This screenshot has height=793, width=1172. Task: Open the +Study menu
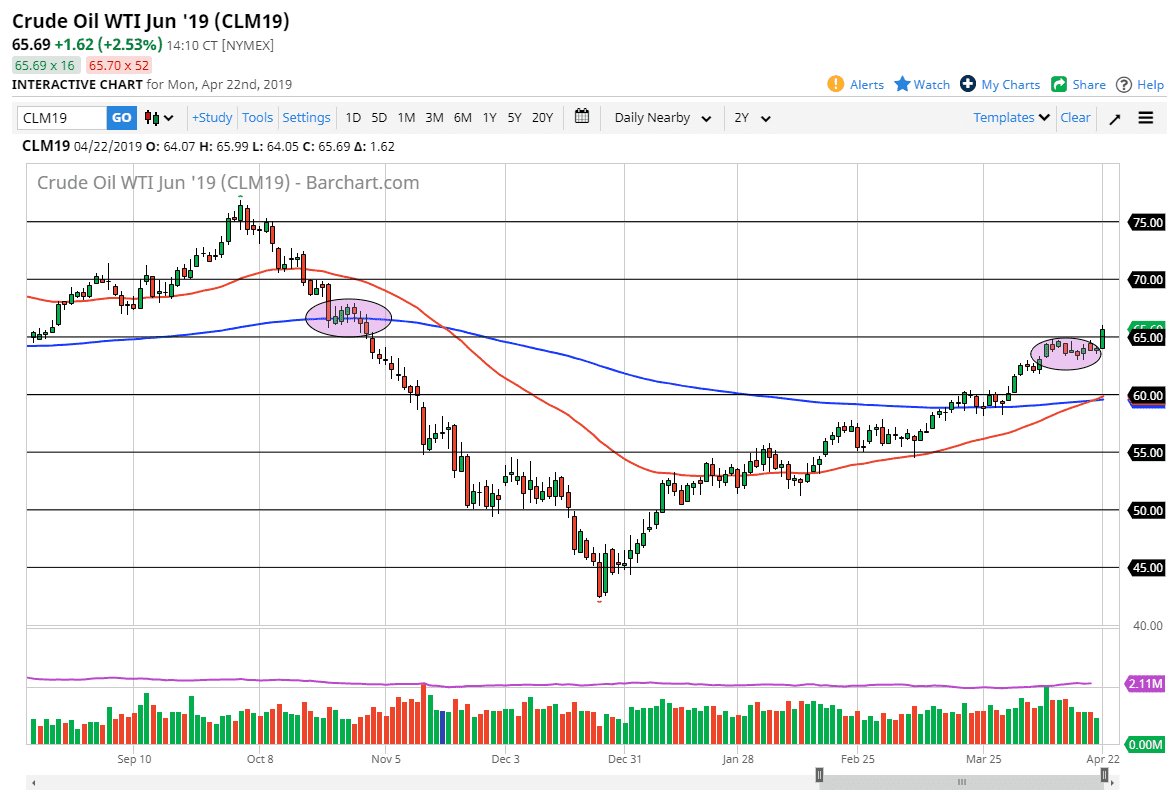coord(212,118)
